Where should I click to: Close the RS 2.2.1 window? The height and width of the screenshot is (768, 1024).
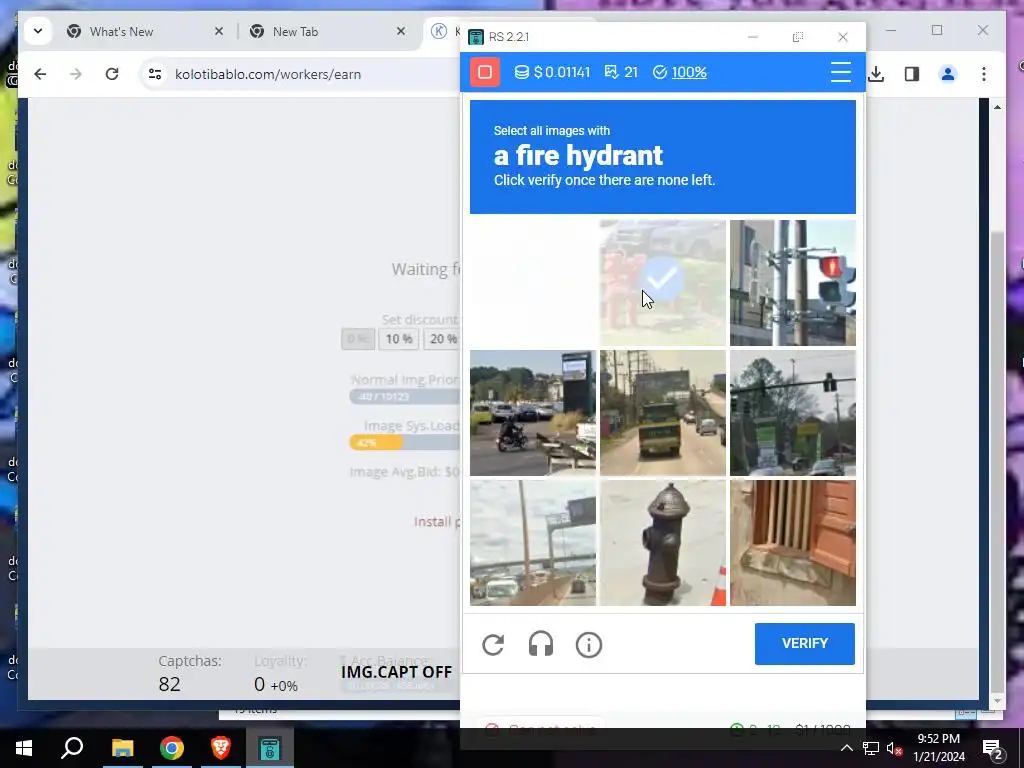(x=843, y=37)
